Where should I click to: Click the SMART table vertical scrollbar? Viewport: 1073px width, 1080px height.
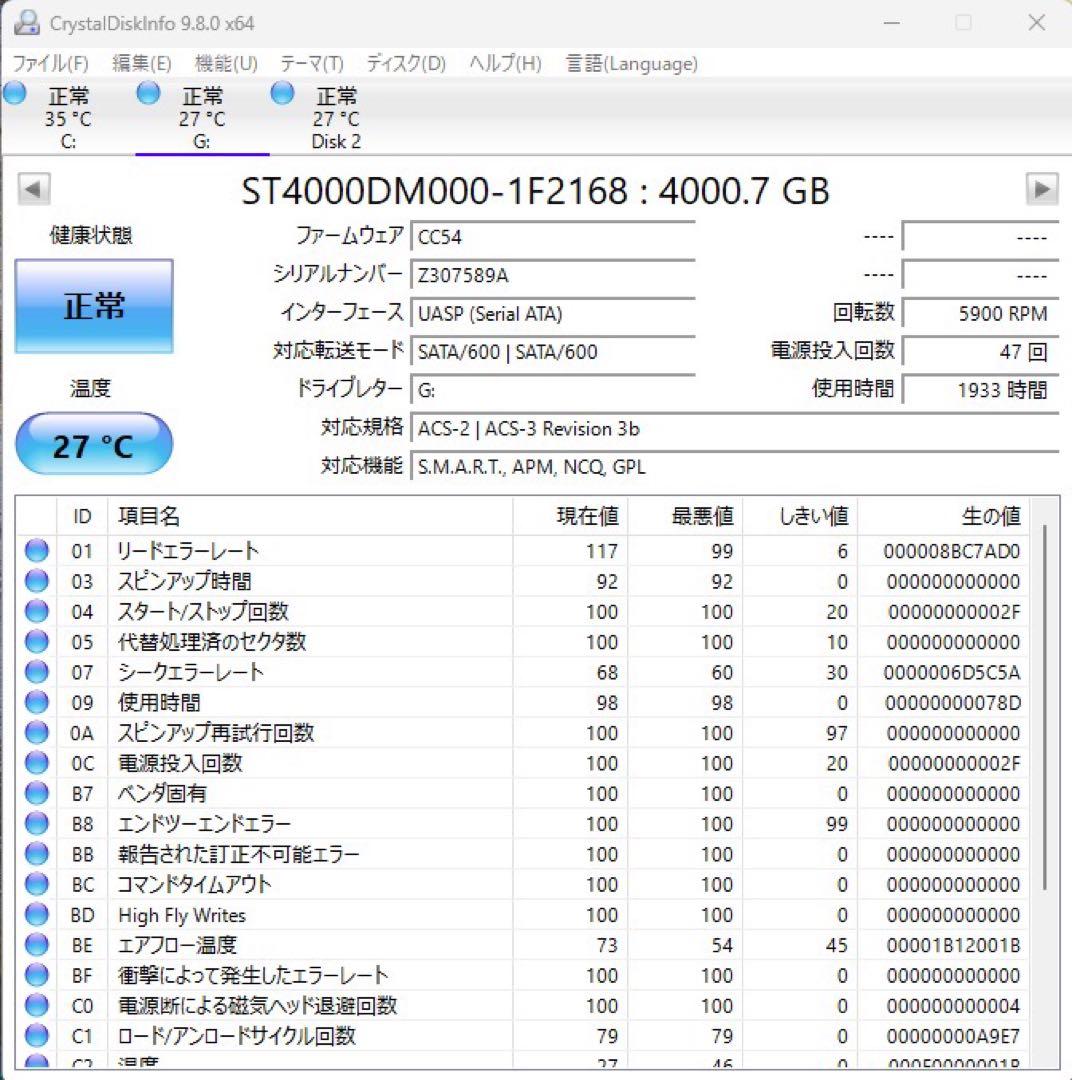click(1045, 707)
